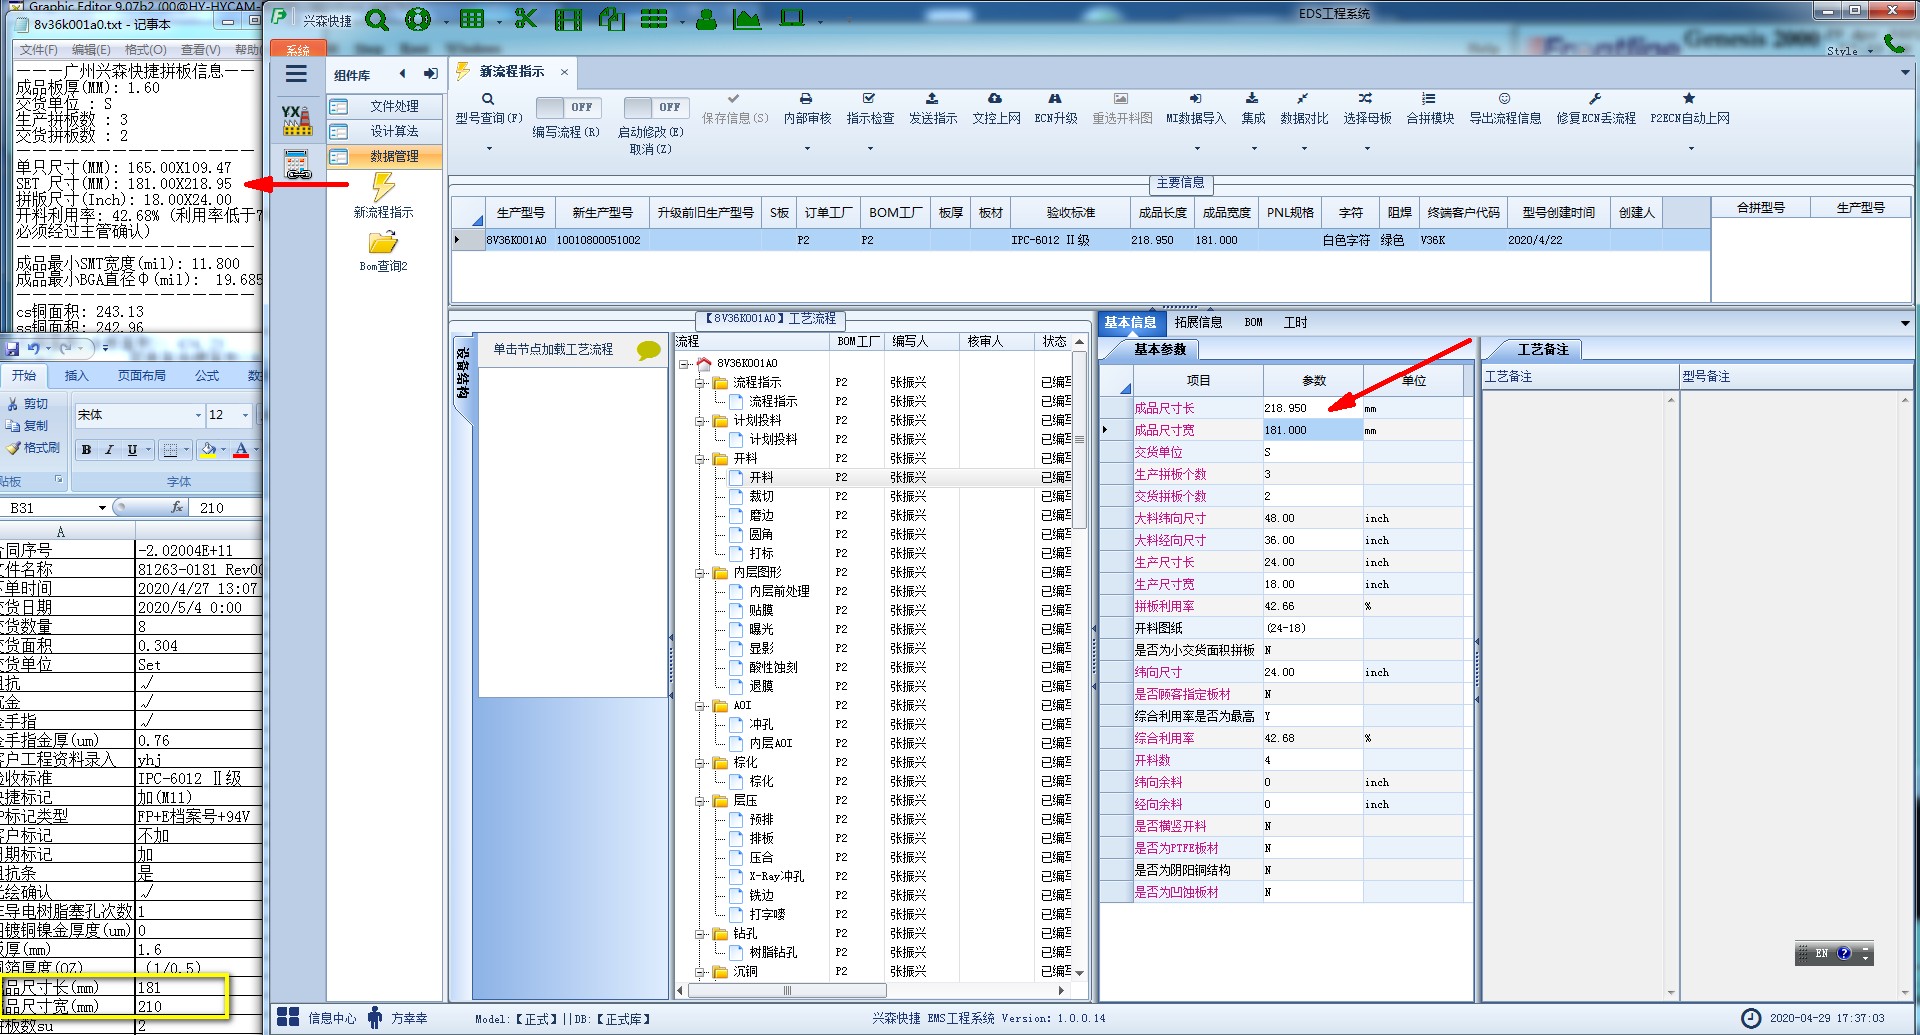Viewport: 1920px width, 1035px height.
Task: Click 发送指示 upload icon
Action: click(x=932, y=99)
